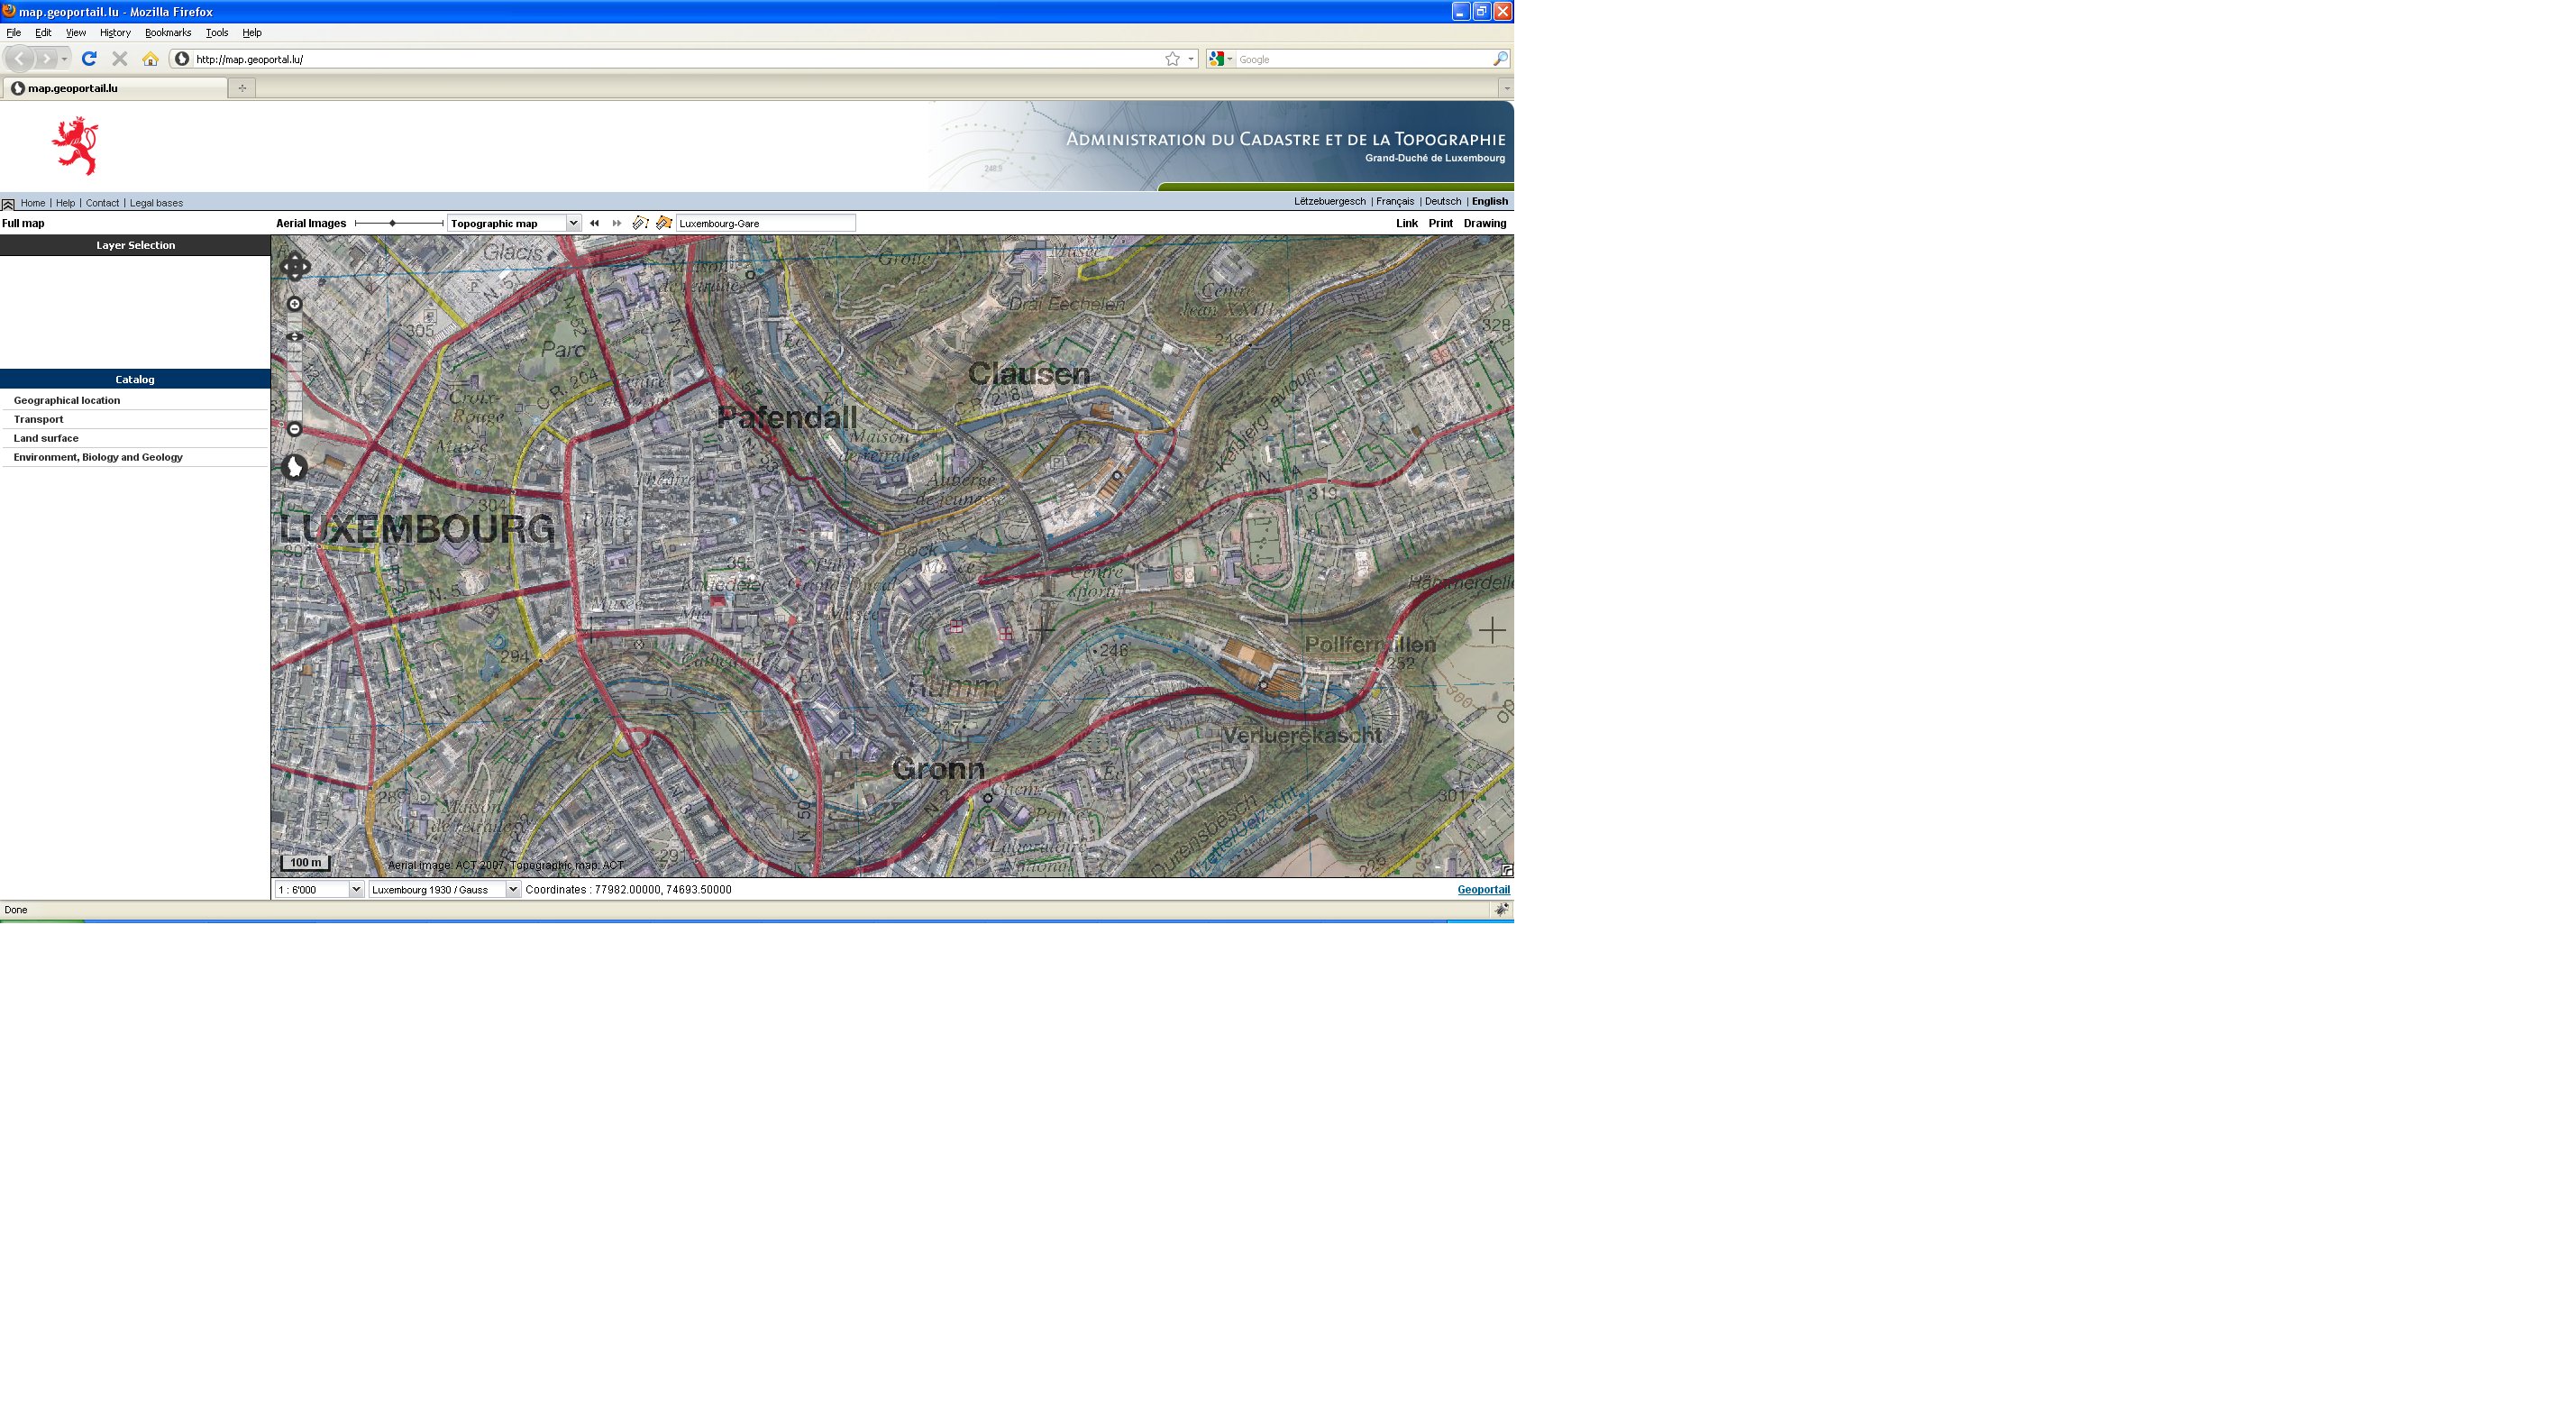
Task: Go to next map extent with double-right arrow
Action: click(x=616, y=224)
